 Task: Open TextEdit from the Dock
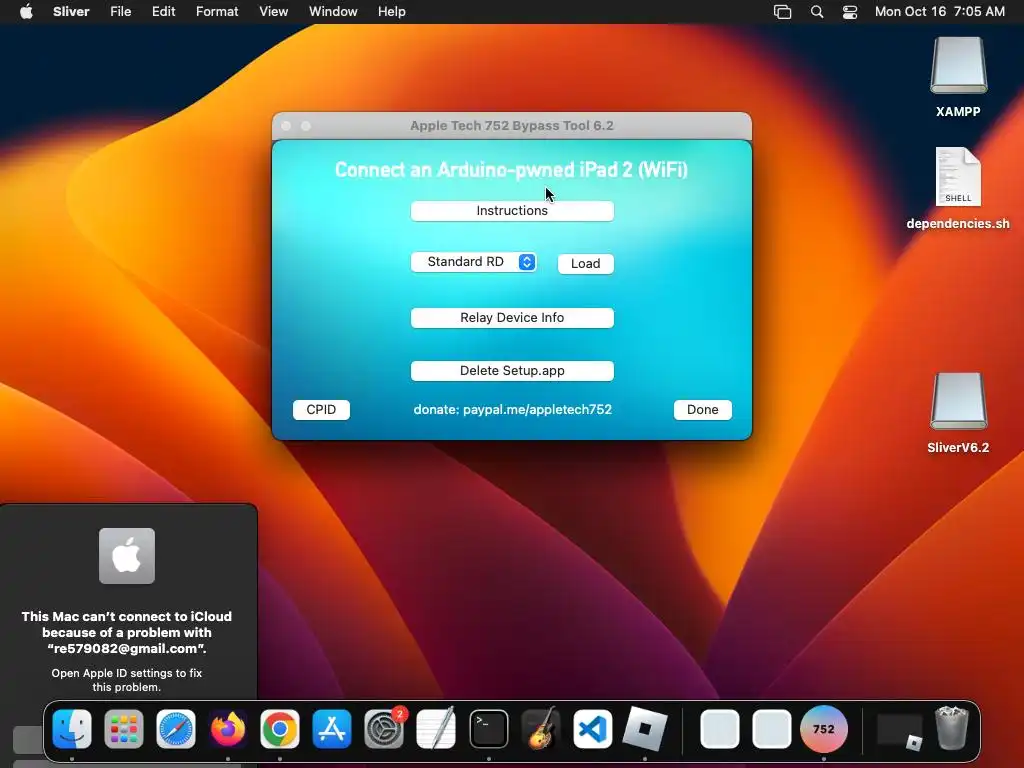[x=436, y=729]
